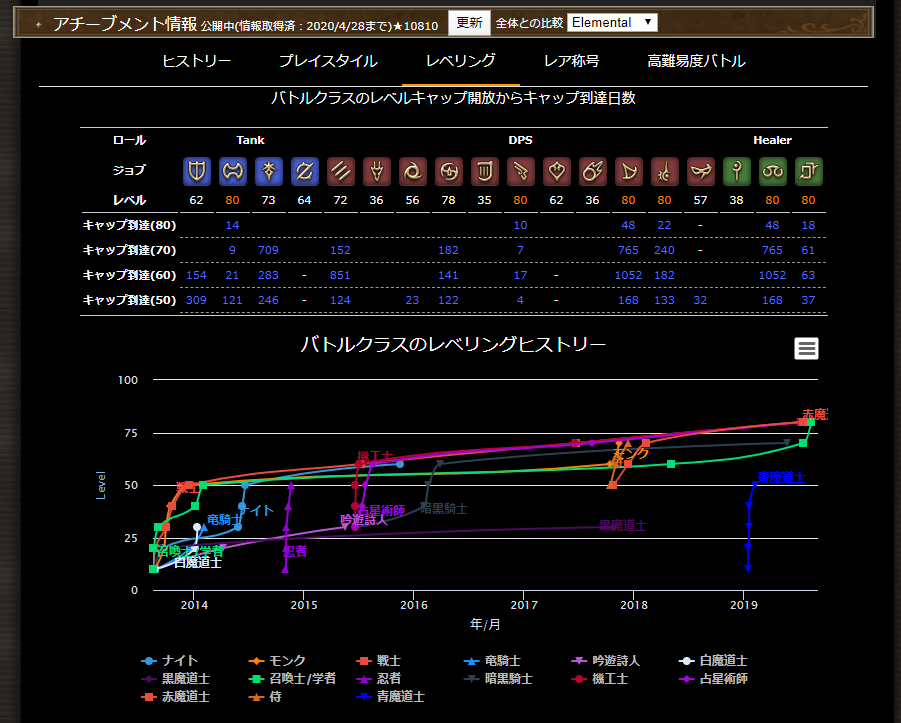This screenshot has width=901, height=723.
Task: Hide the 戦士 series via legend
Action: [x=379, y=661]
